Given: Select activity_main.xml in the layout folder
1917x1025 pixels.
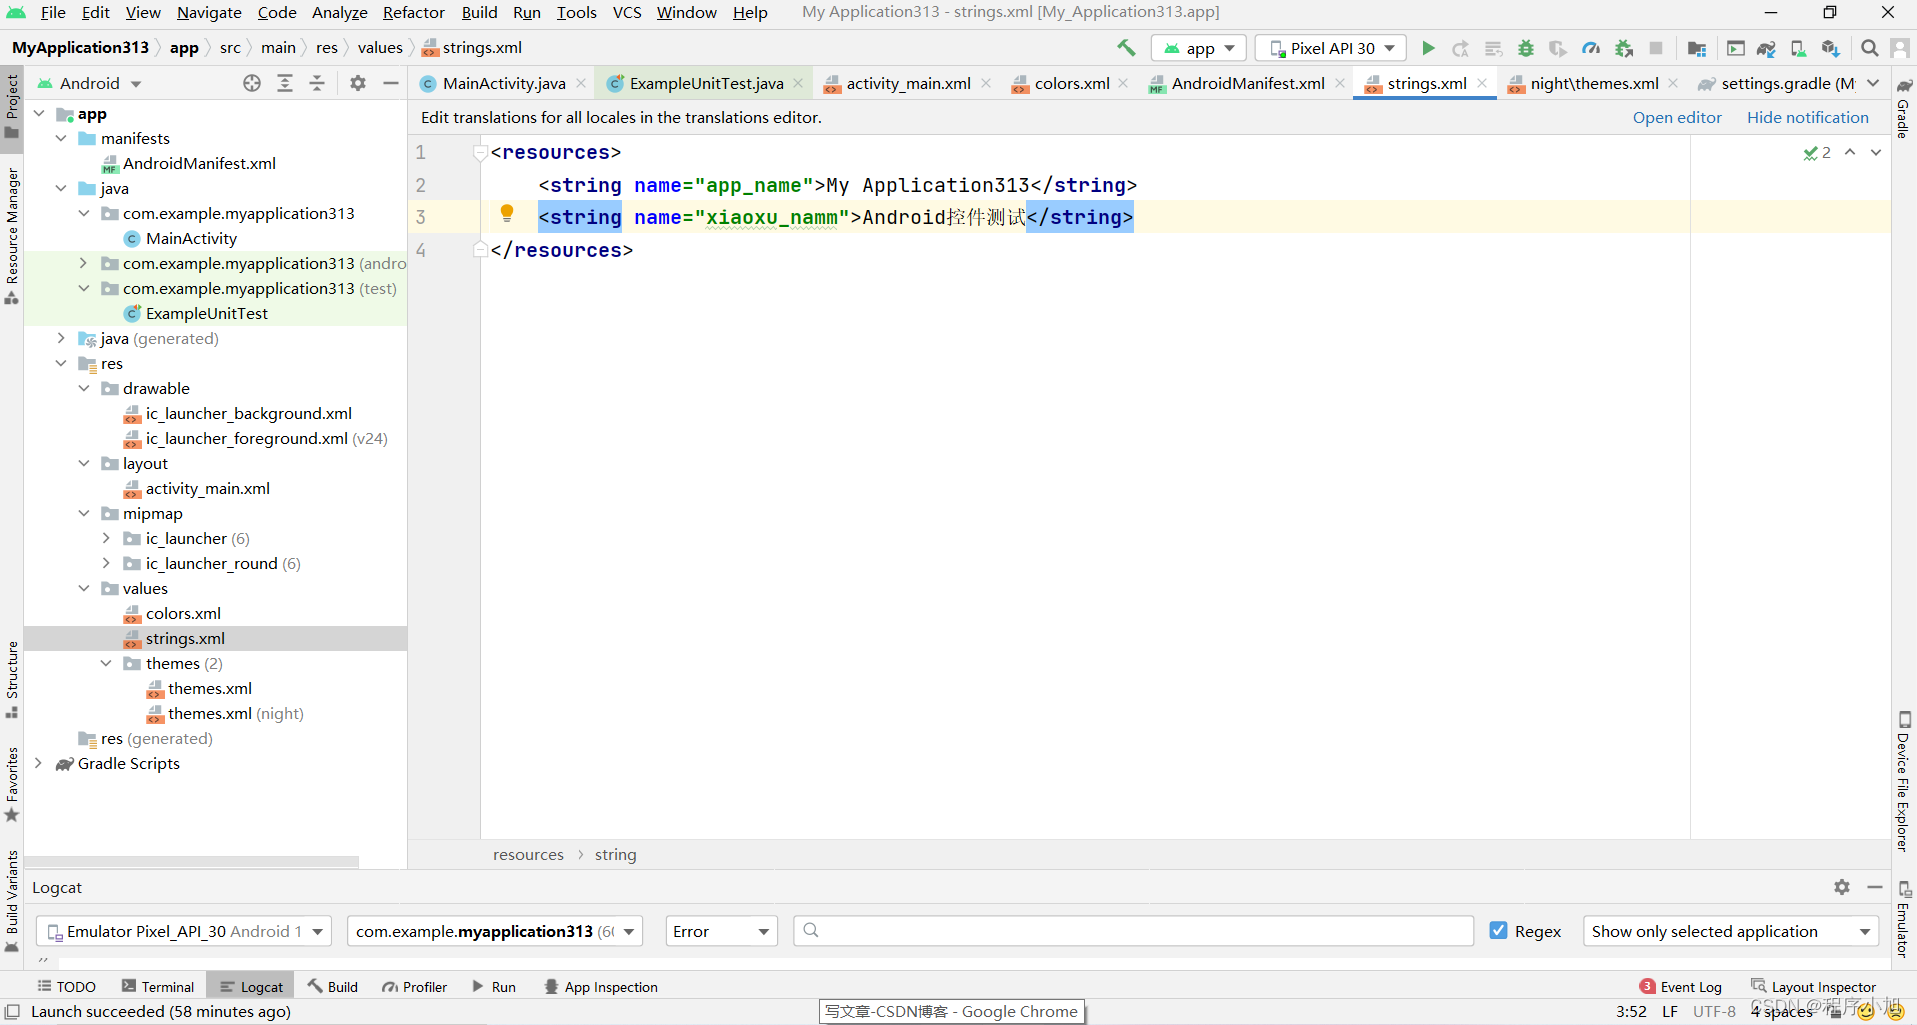Looking at the screenshot, I should [x=207, y=488].
